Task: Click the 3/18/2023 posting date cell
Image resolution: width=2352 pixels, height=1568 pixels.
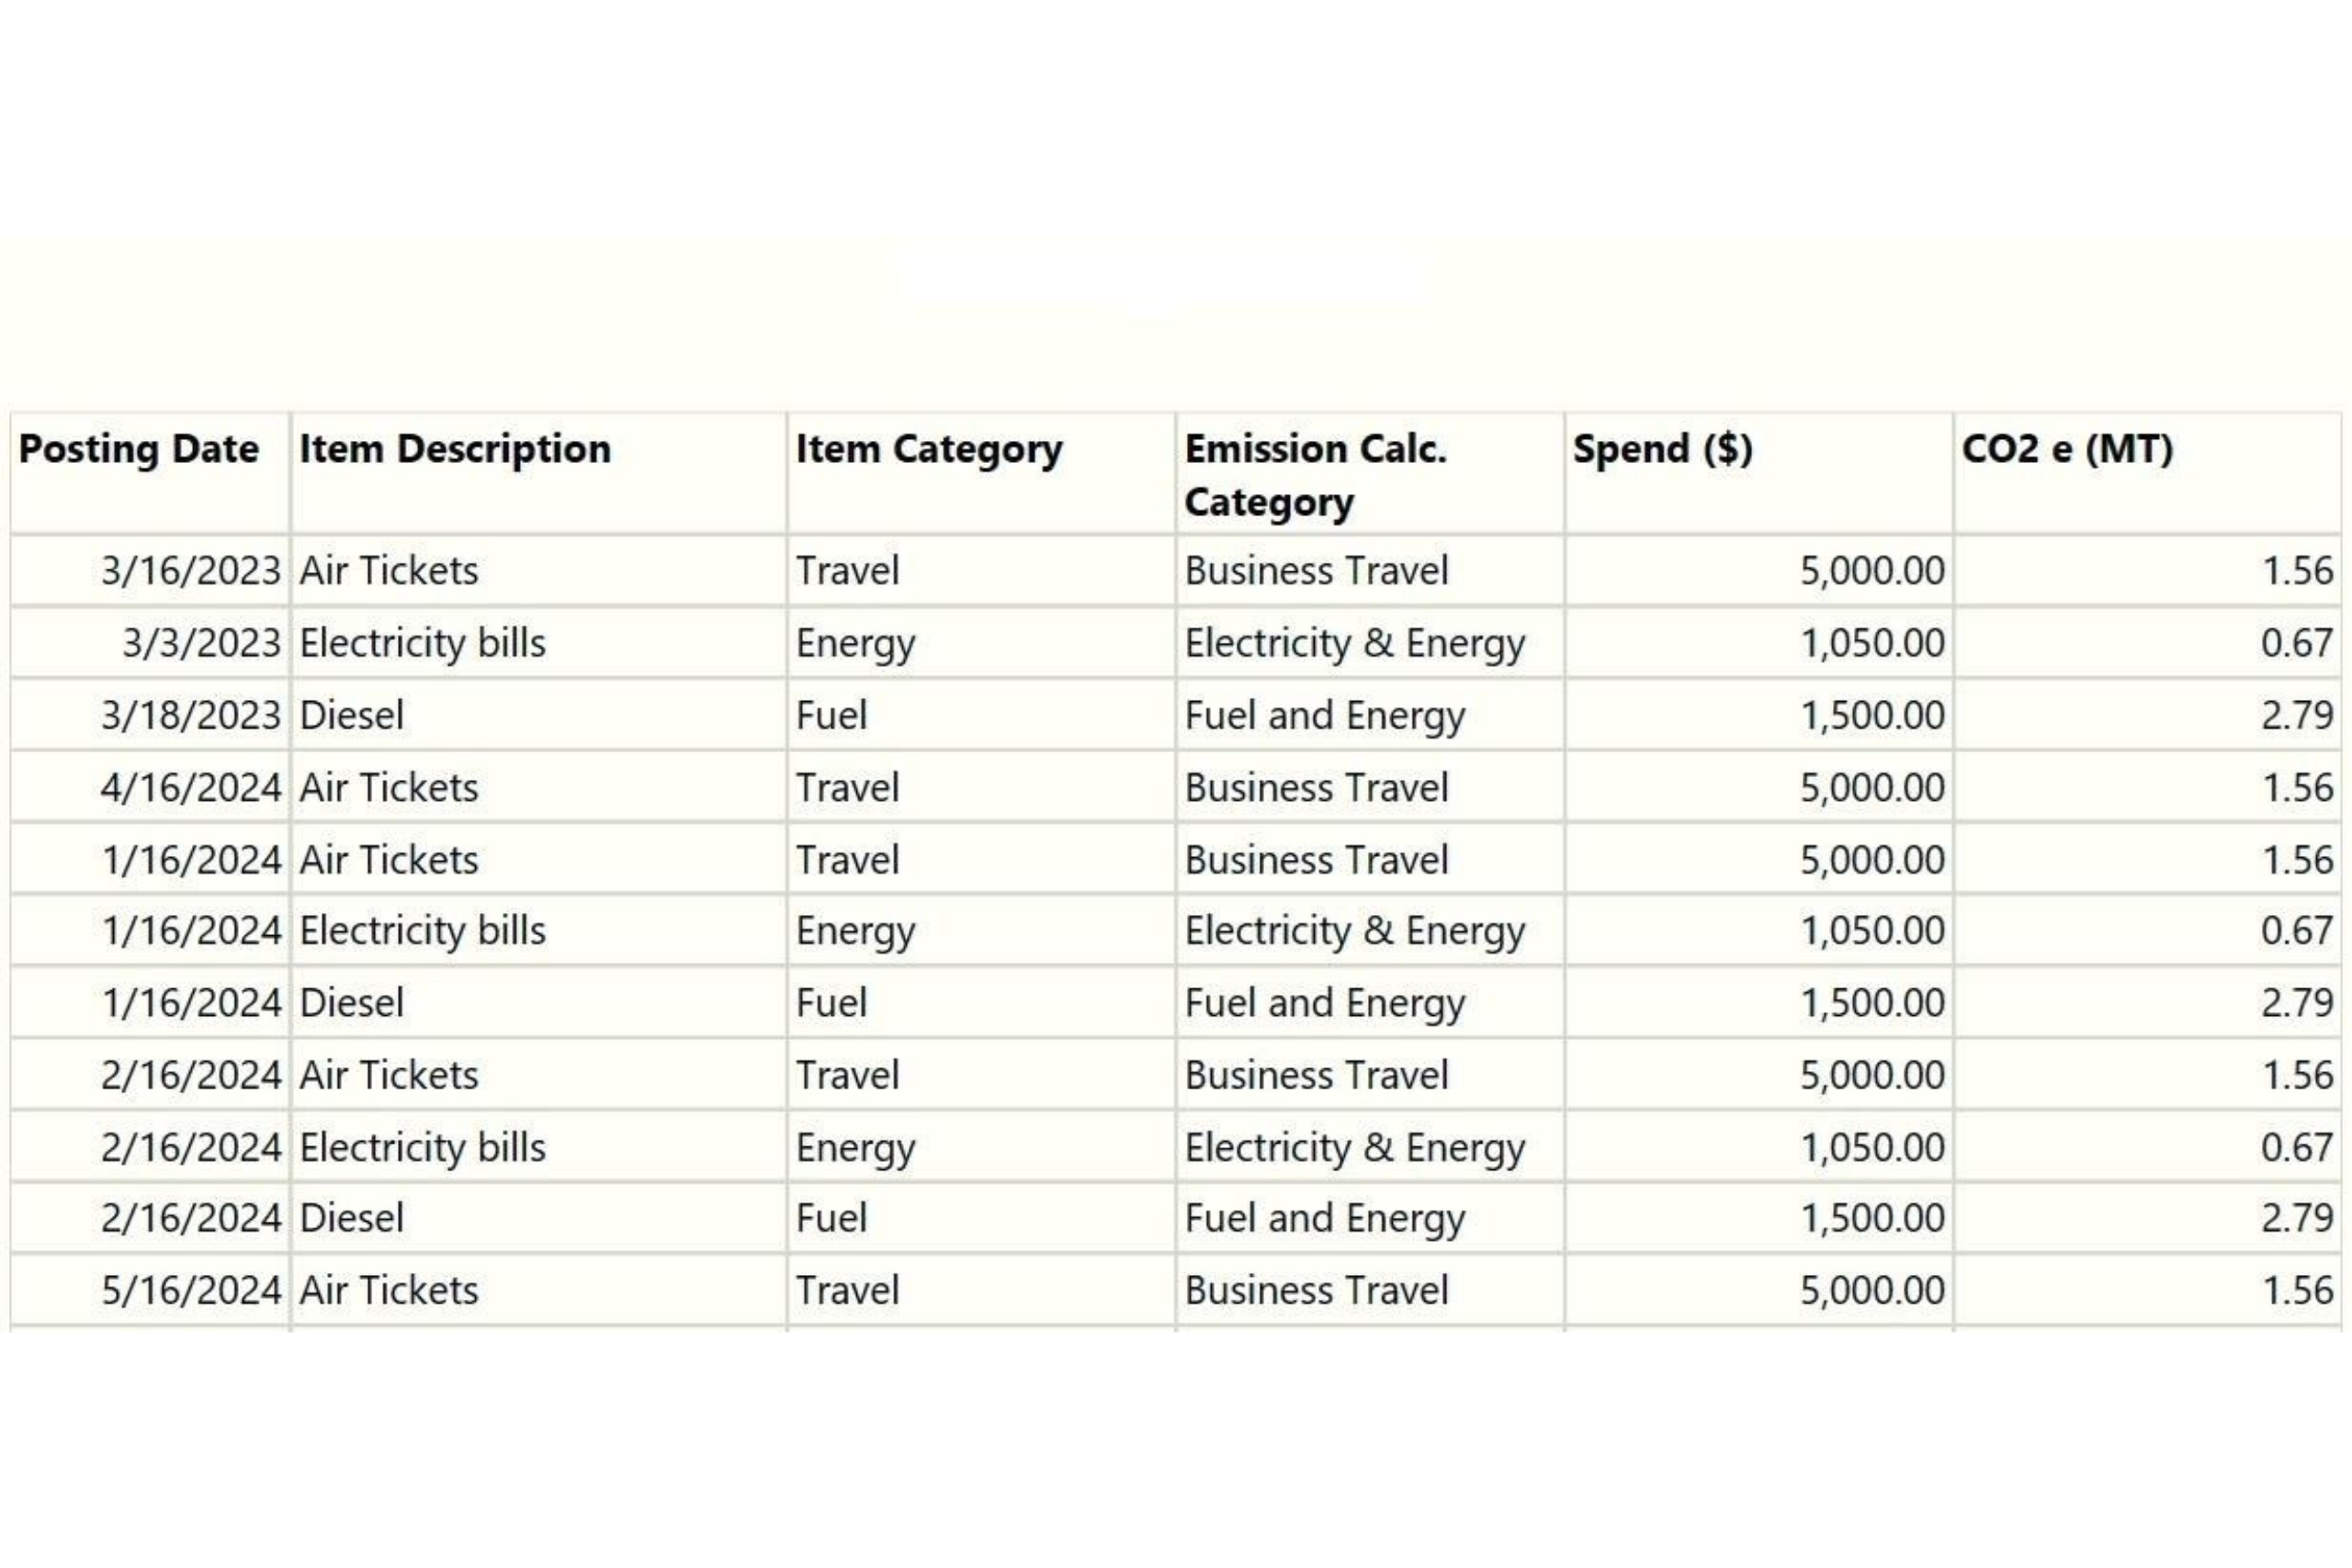Action: coord(191,716)
